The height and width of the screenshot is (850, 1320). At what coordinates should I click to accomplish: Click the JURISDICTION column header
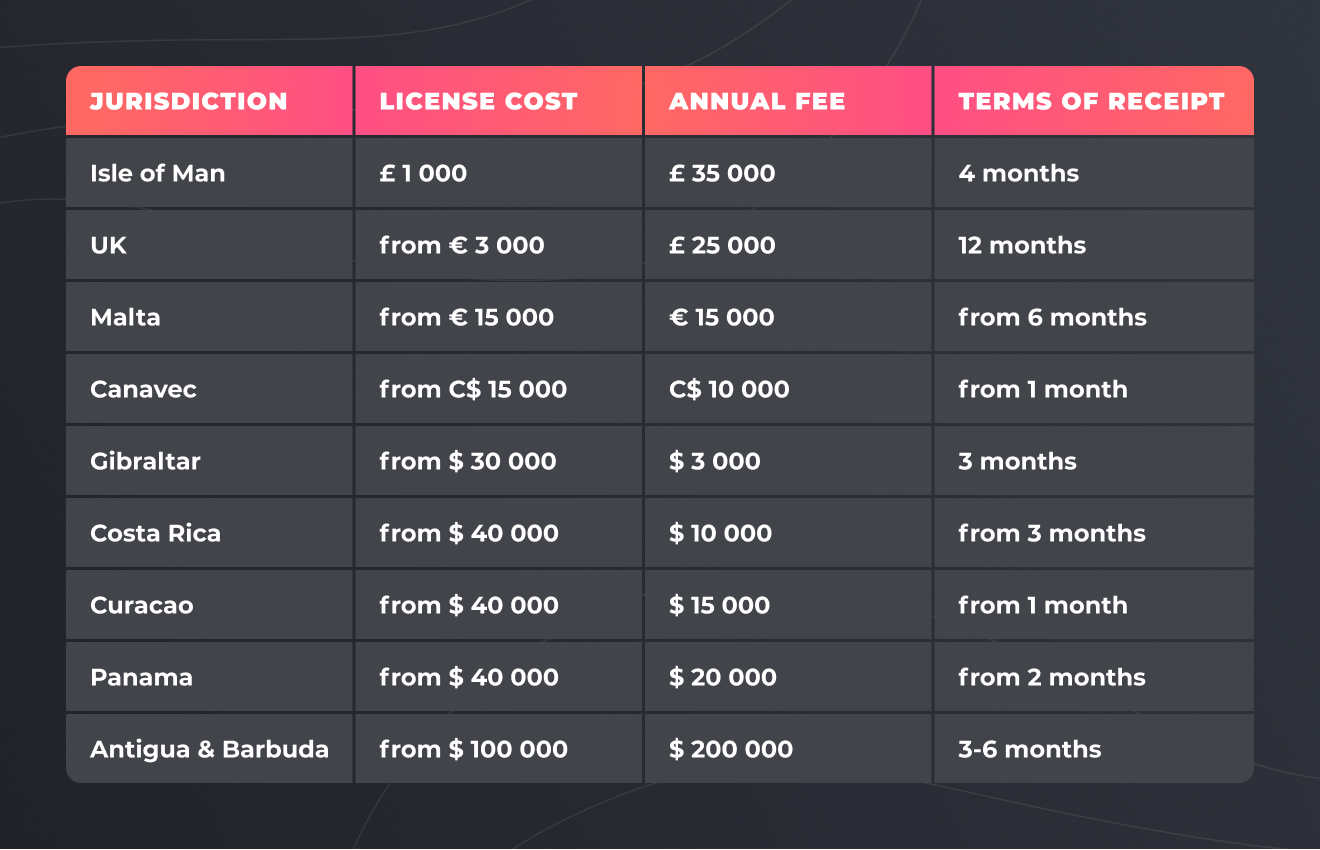[209, 101]
